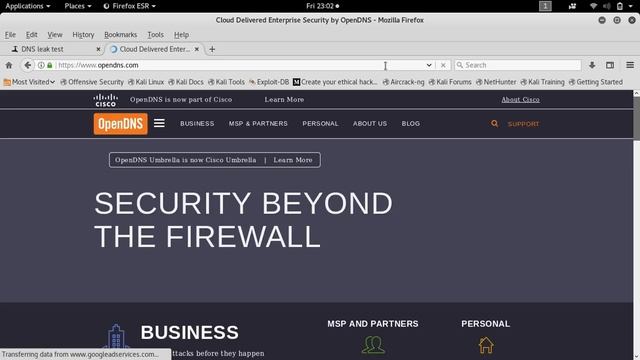Click the About Cisco link
The width and height of the screenshot is (640, 360).
tap(520, 100)
